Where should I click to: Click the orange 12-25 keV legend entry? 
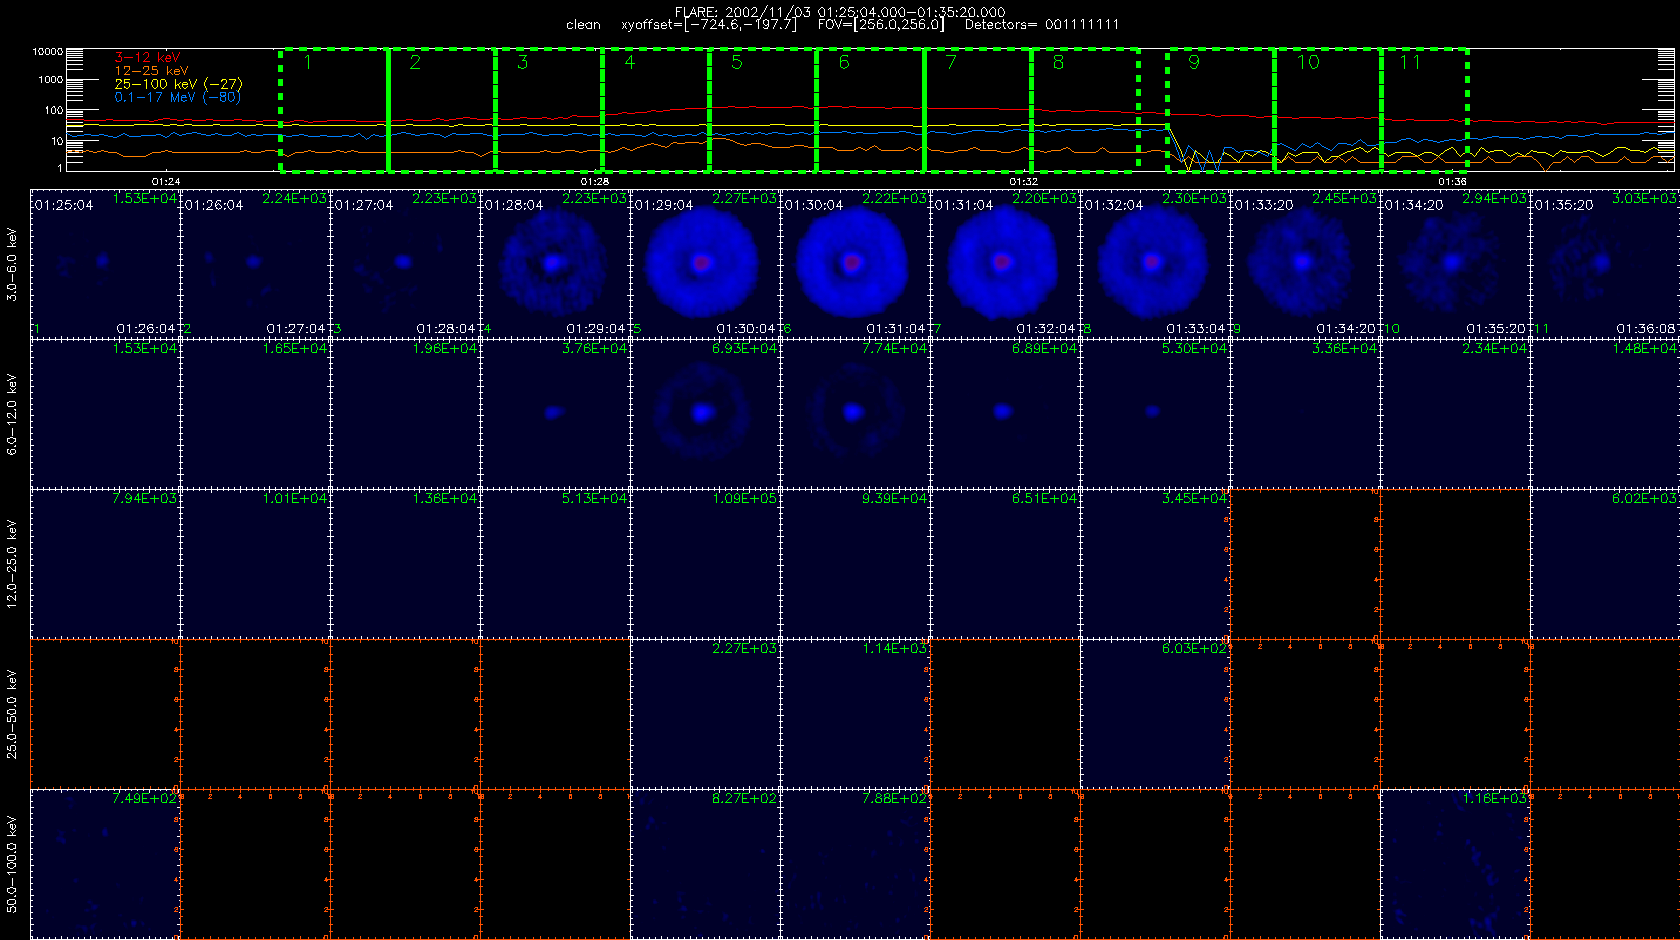(151, 70)
